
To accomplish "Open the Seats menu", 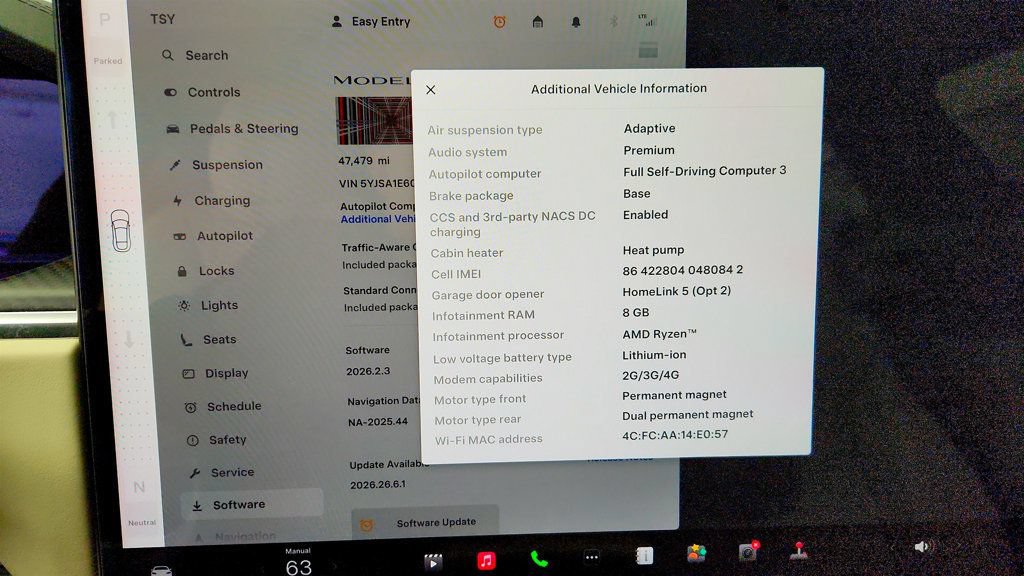I will (209, 340).
